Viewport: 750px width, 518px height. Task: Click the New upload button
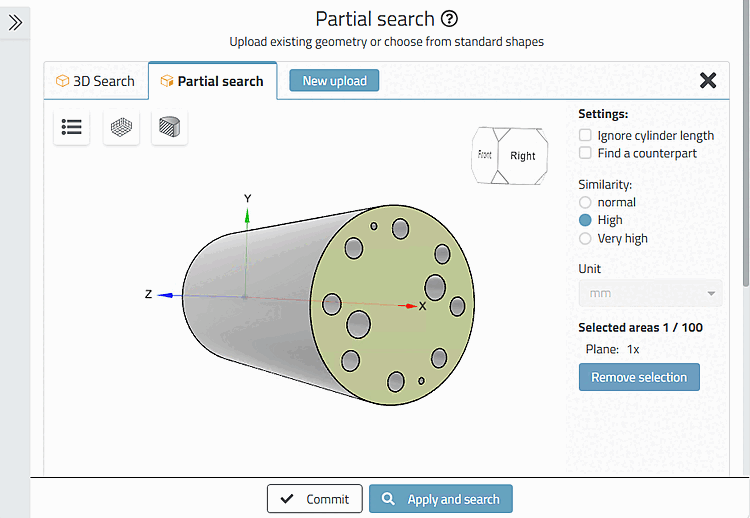[x=334, y=81]
